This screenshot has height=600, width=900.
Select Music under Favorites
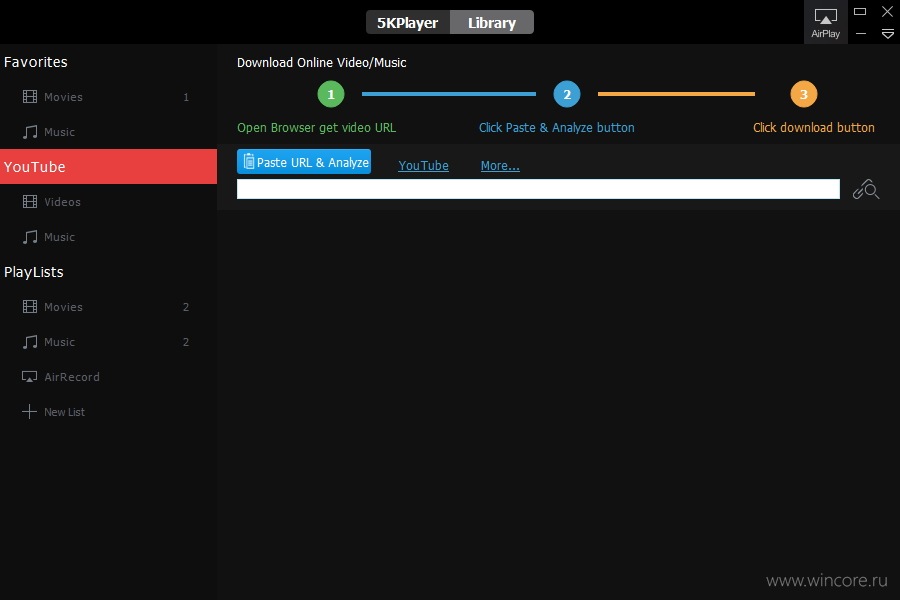click(108, 132)
